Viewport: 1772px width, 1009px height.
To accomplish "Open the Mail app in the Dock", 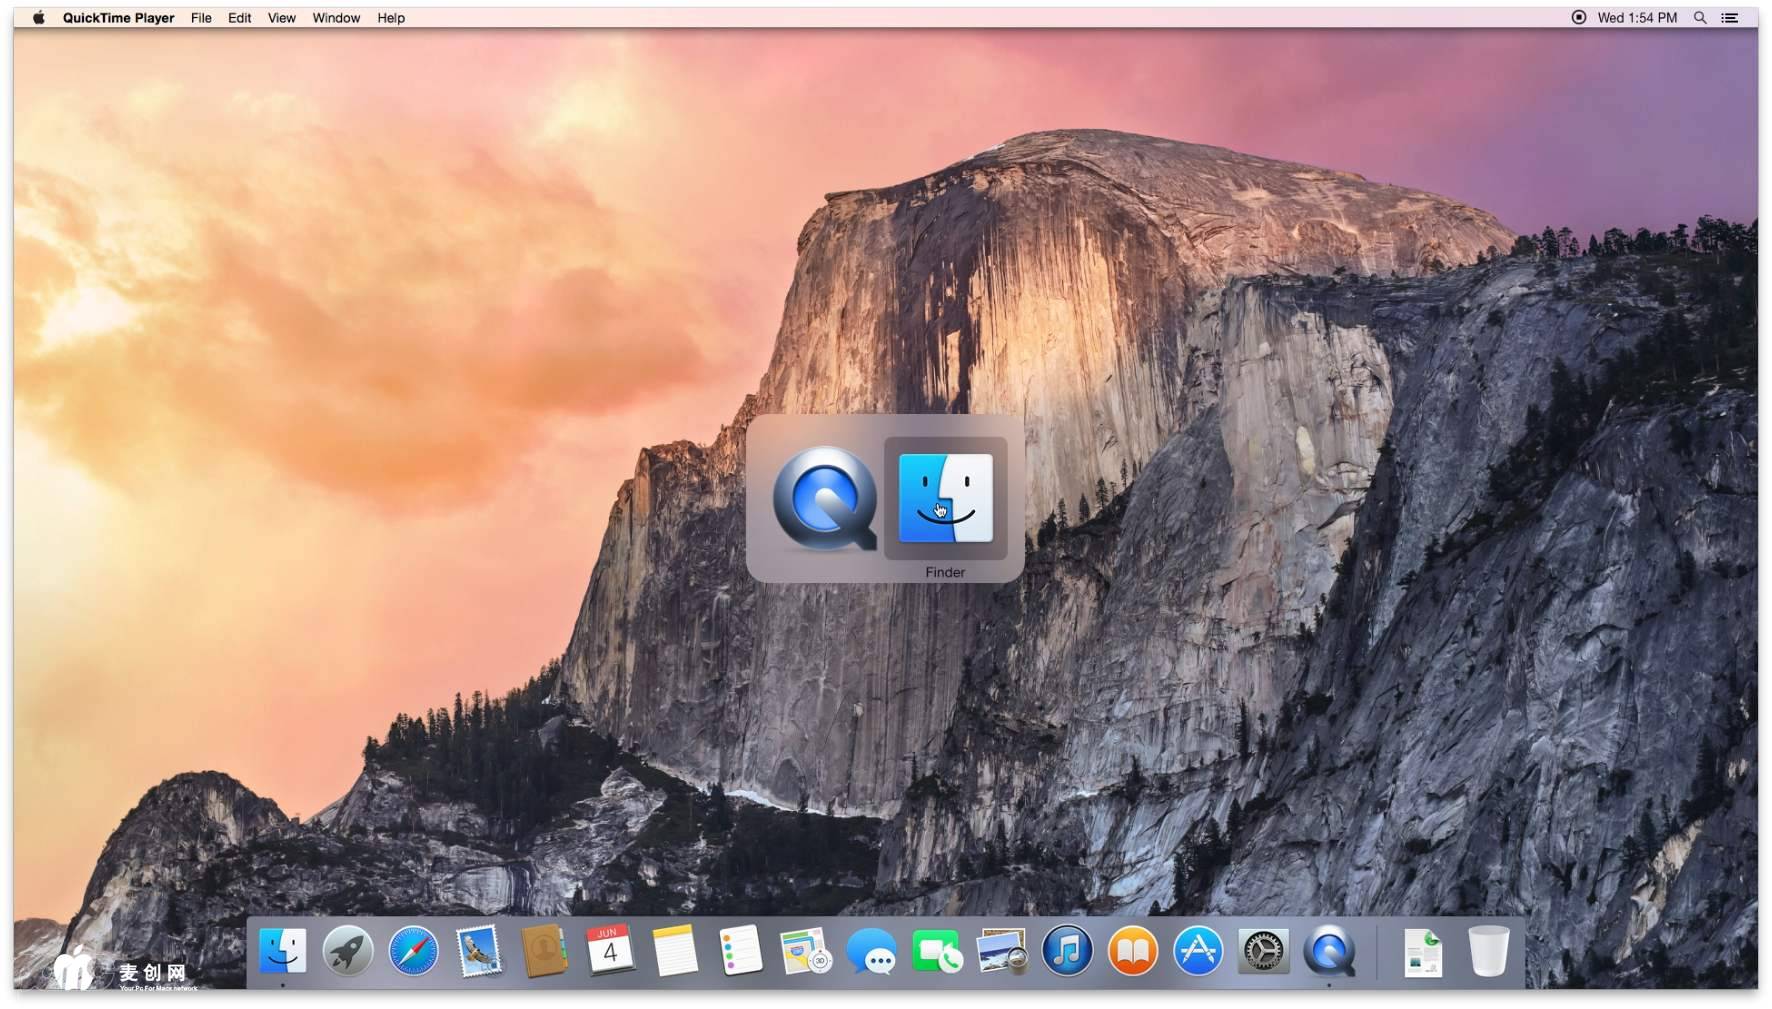I will pyautogui.click(x=479, y=951).
